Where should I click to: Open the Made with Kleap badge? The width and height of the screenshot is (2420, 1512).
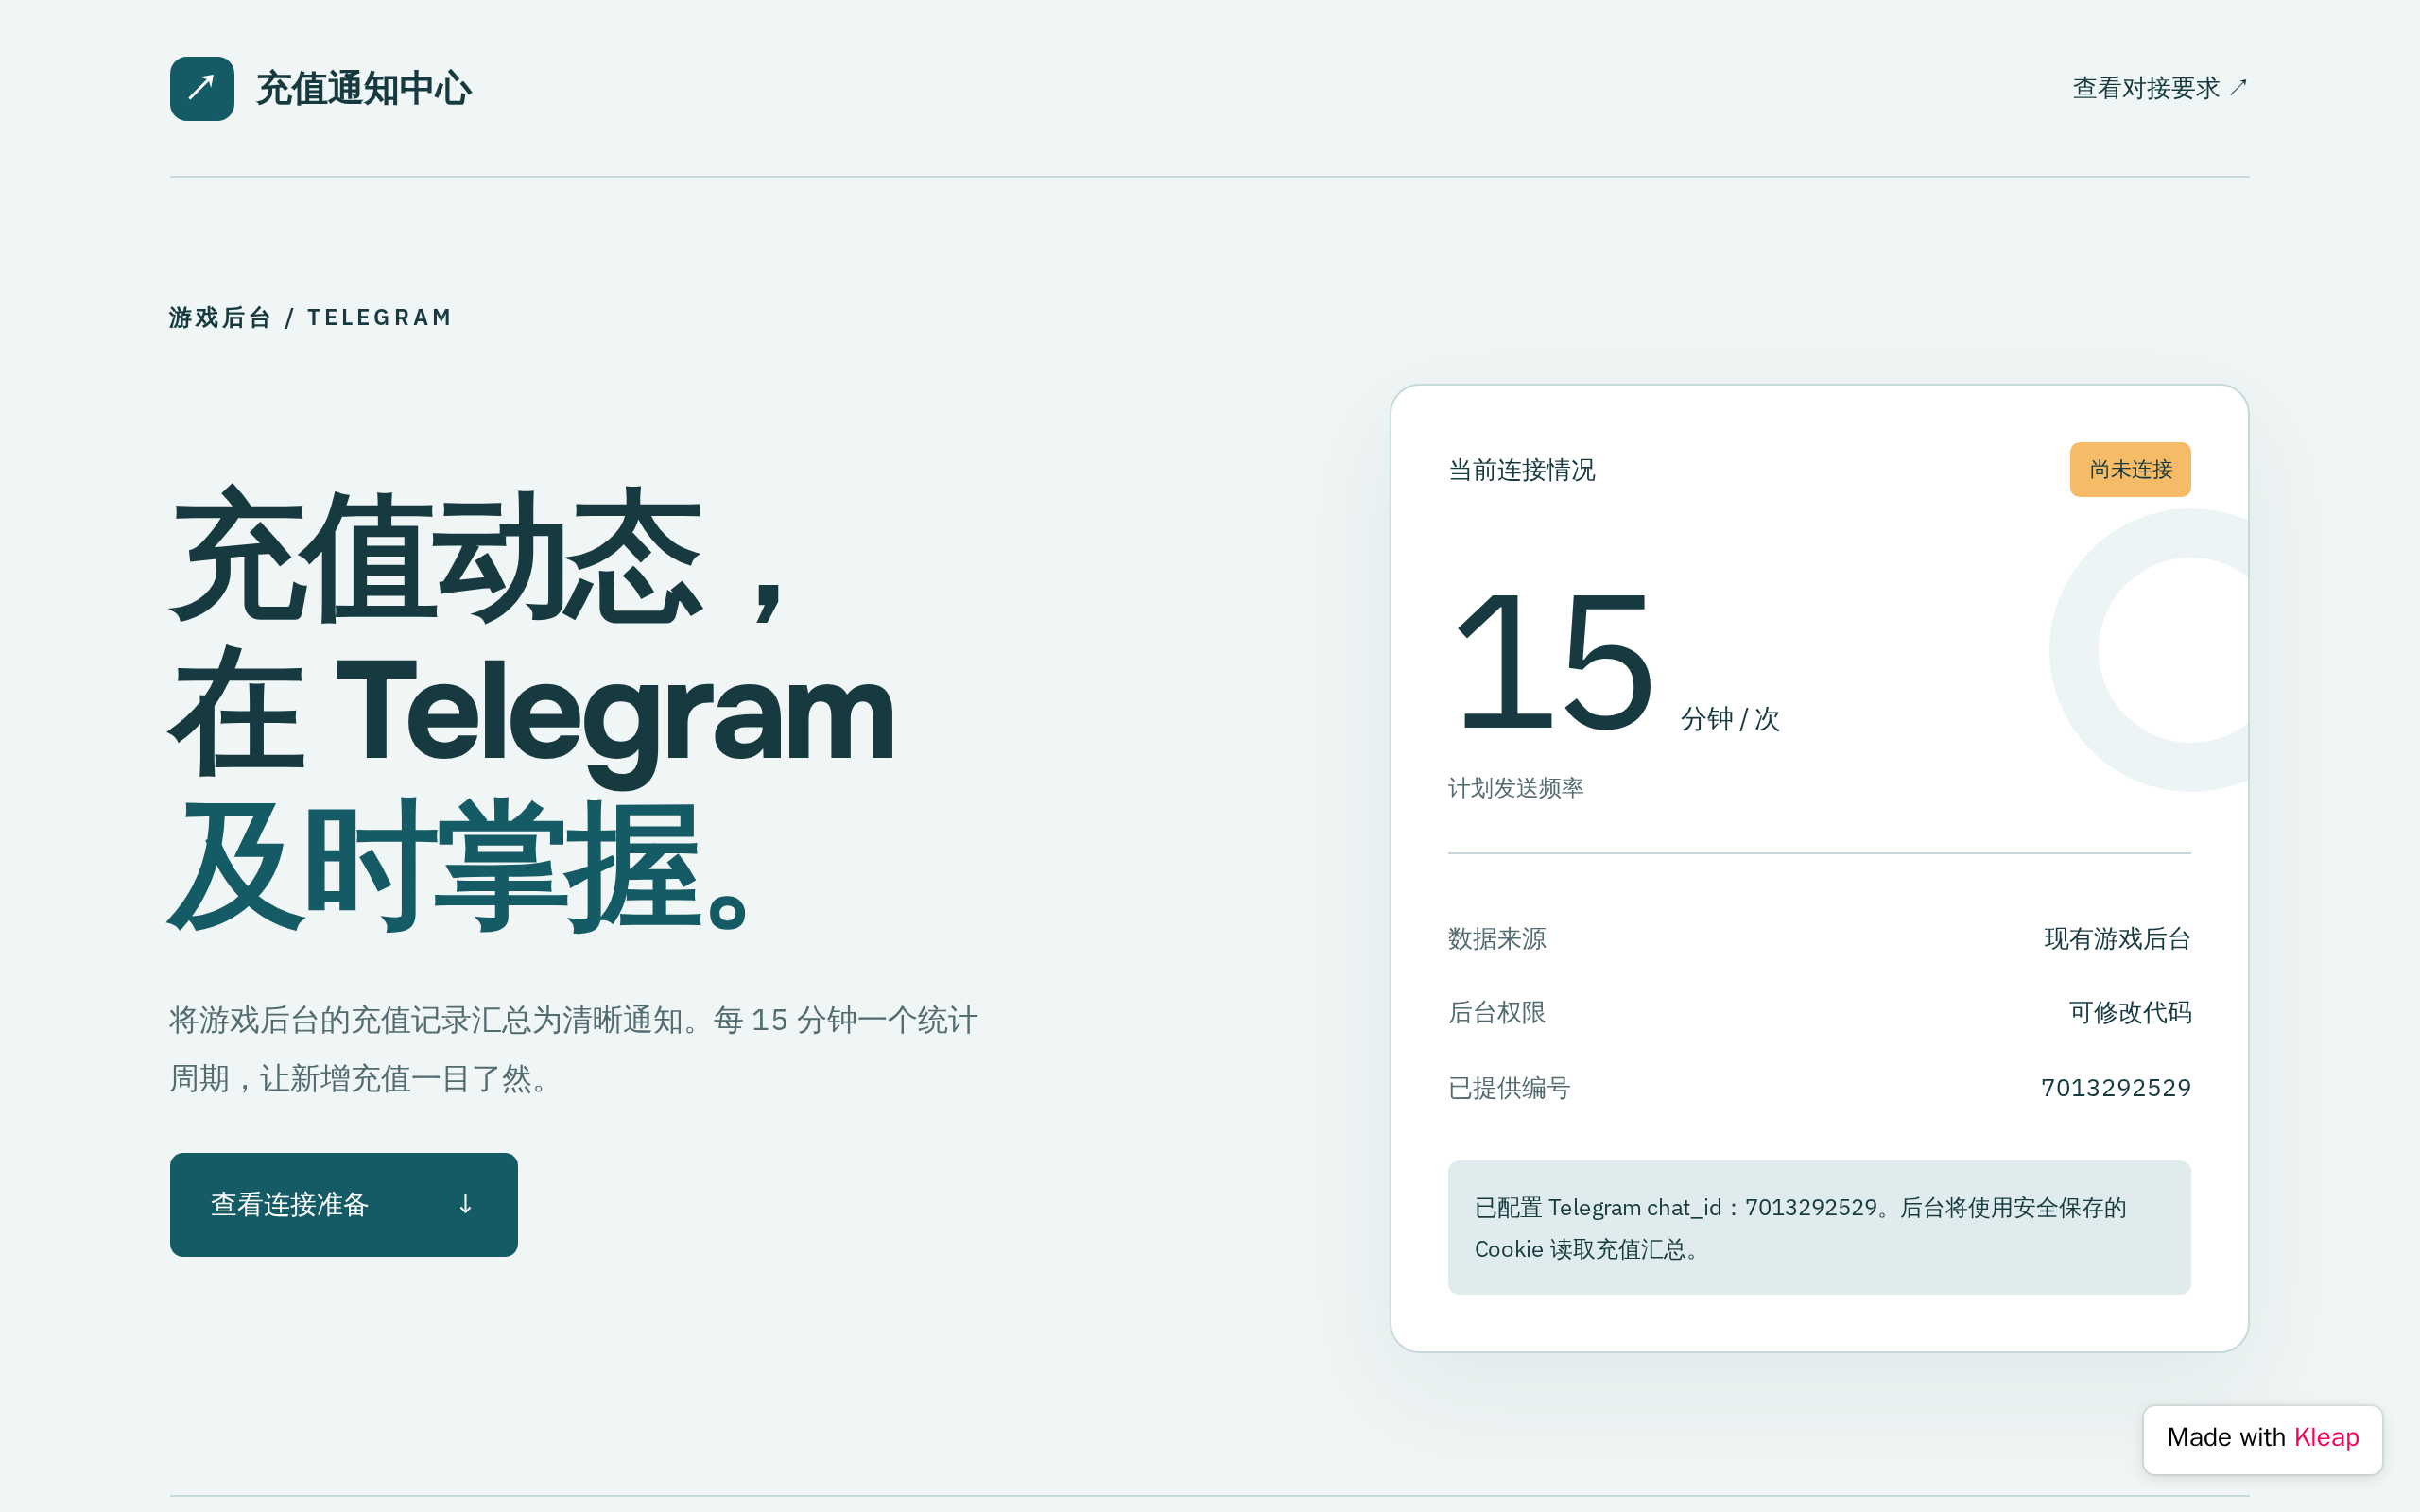2262,1438
